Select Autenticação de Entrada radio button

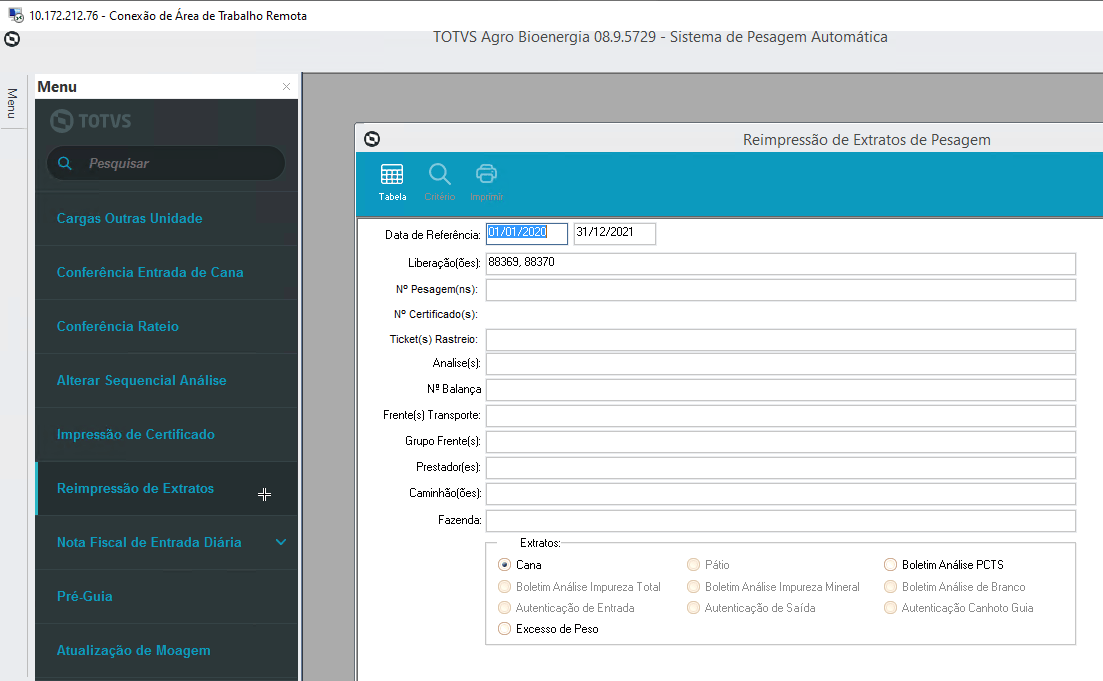(504, 608)
